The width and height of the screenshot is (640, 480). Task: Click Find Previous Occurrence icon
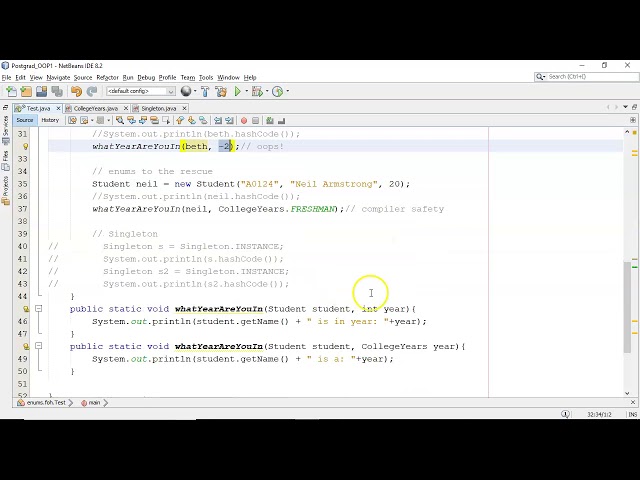point(131,120)
